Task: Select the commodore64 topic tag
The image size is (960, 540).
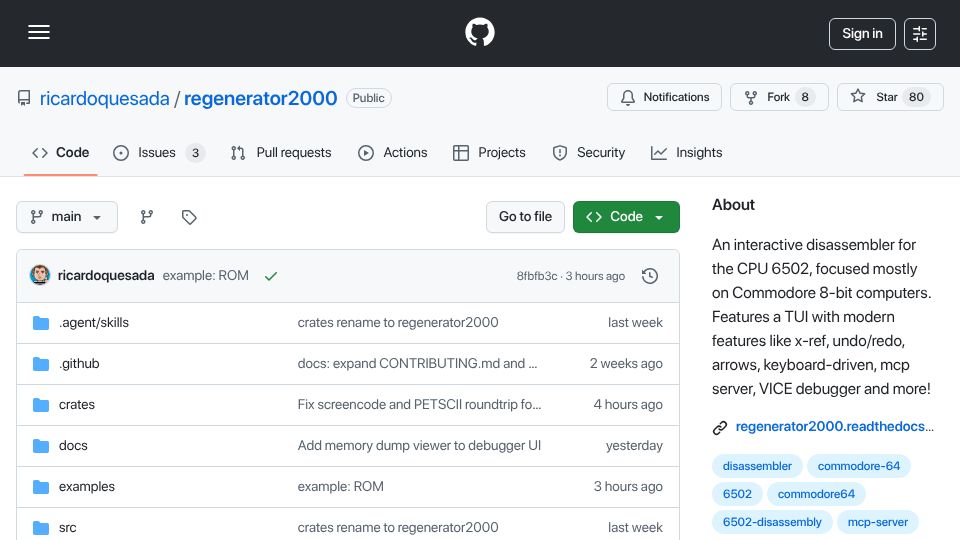Action: tap(816, 494)
